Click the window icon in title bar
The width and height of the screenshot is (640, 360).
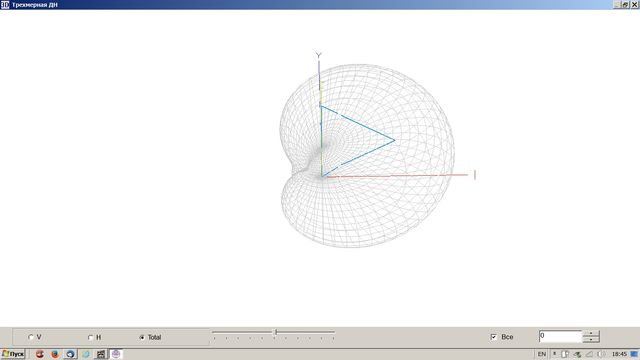(x=5, y=4)
